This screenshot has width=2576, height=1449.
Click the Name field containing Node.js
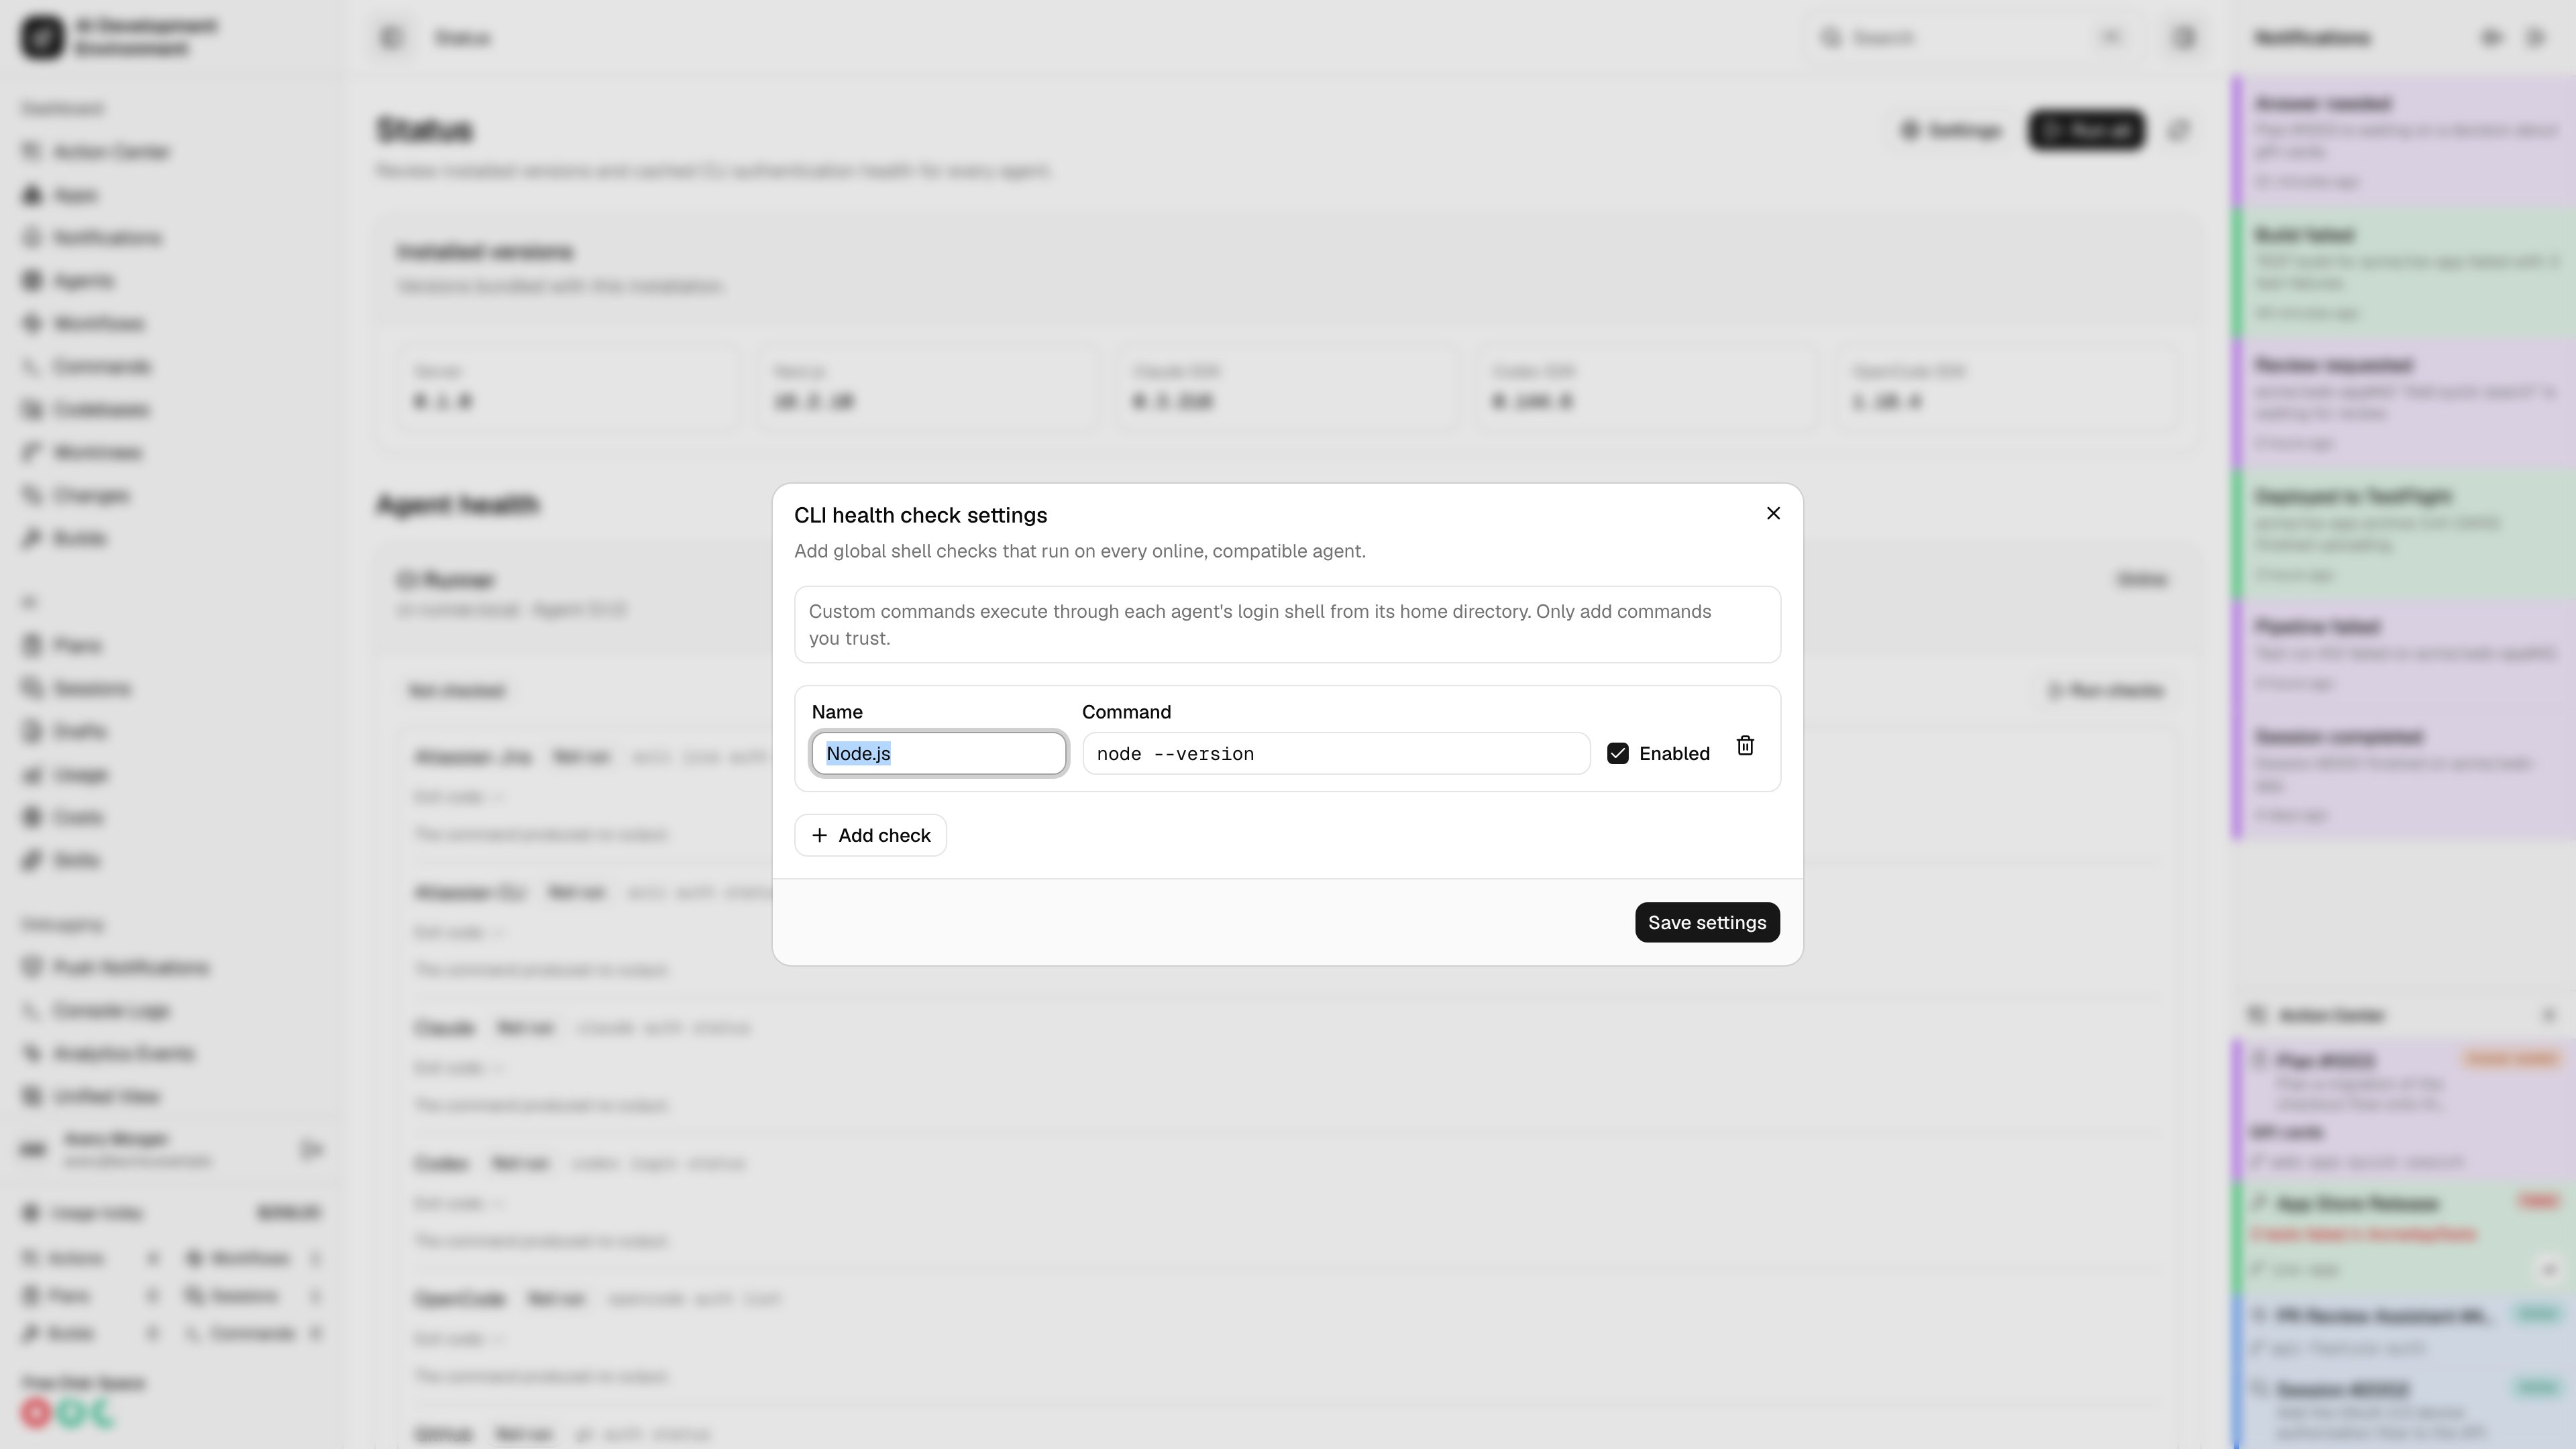938,753
